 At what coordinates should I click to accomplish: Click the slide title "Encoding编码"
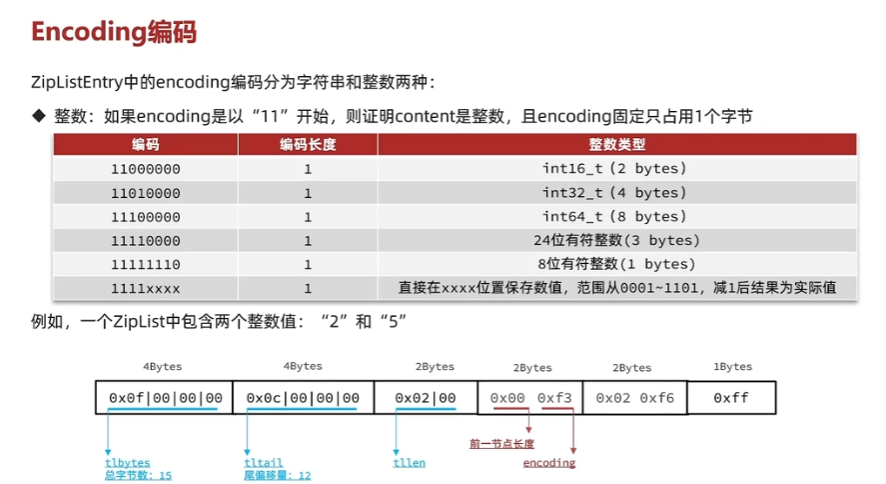pyautogui.click(x=114, y=32)
